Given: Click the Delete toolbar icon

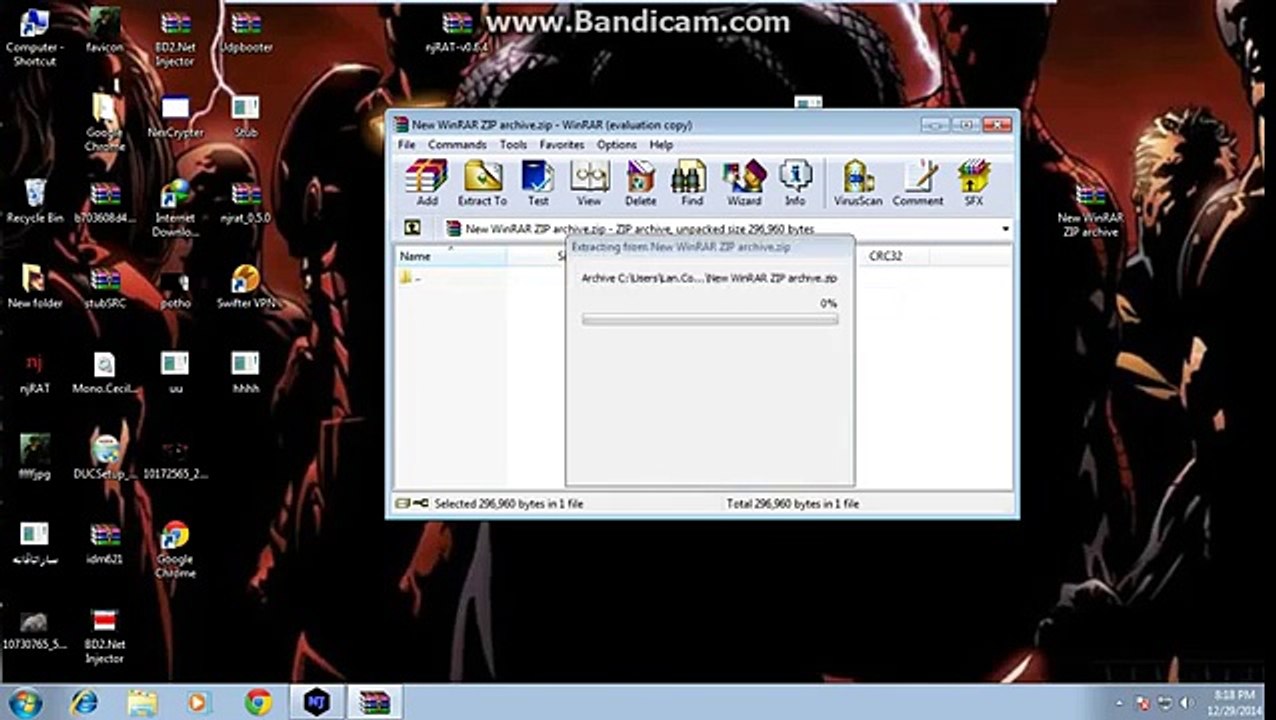Looking at the screenshot, I should (641, 183).
